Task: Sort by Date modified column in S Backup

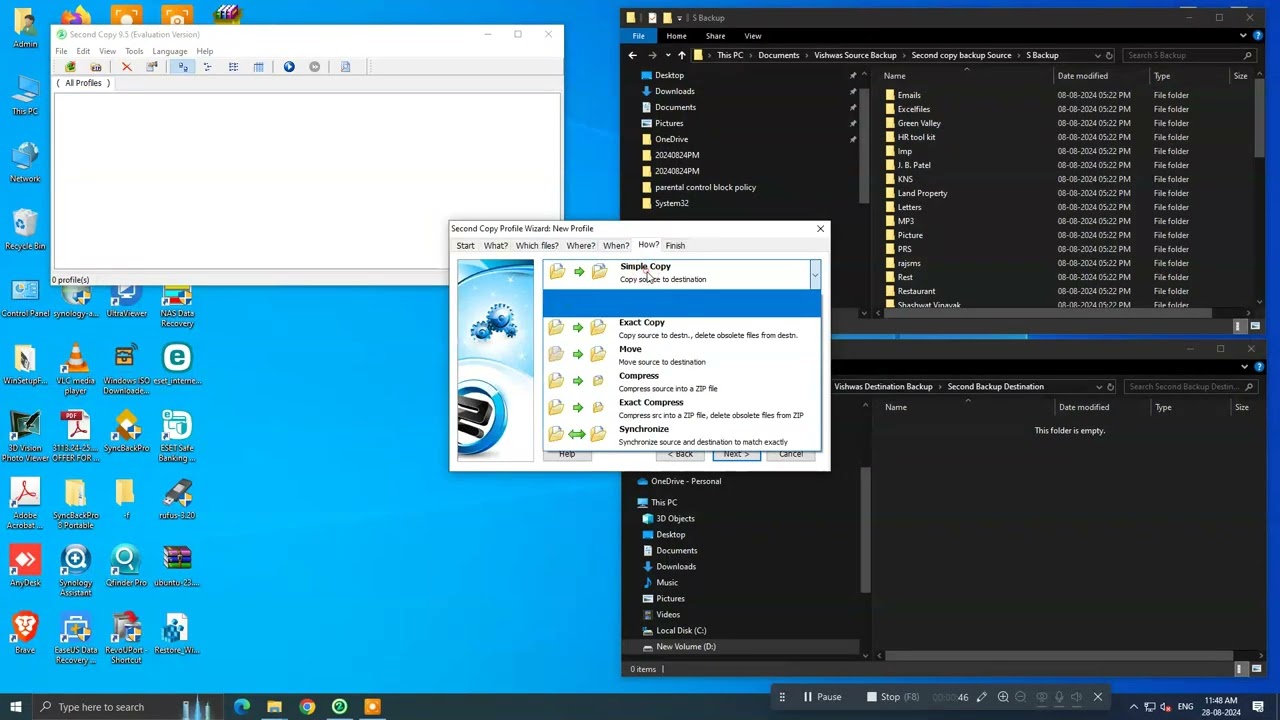Action: [x=1082, y=76]
